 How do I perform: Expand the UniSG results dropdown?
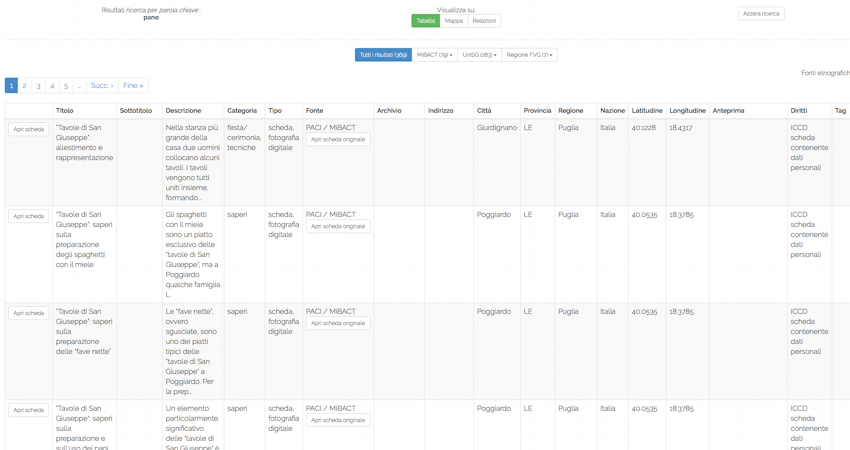[x=479, y=55]
